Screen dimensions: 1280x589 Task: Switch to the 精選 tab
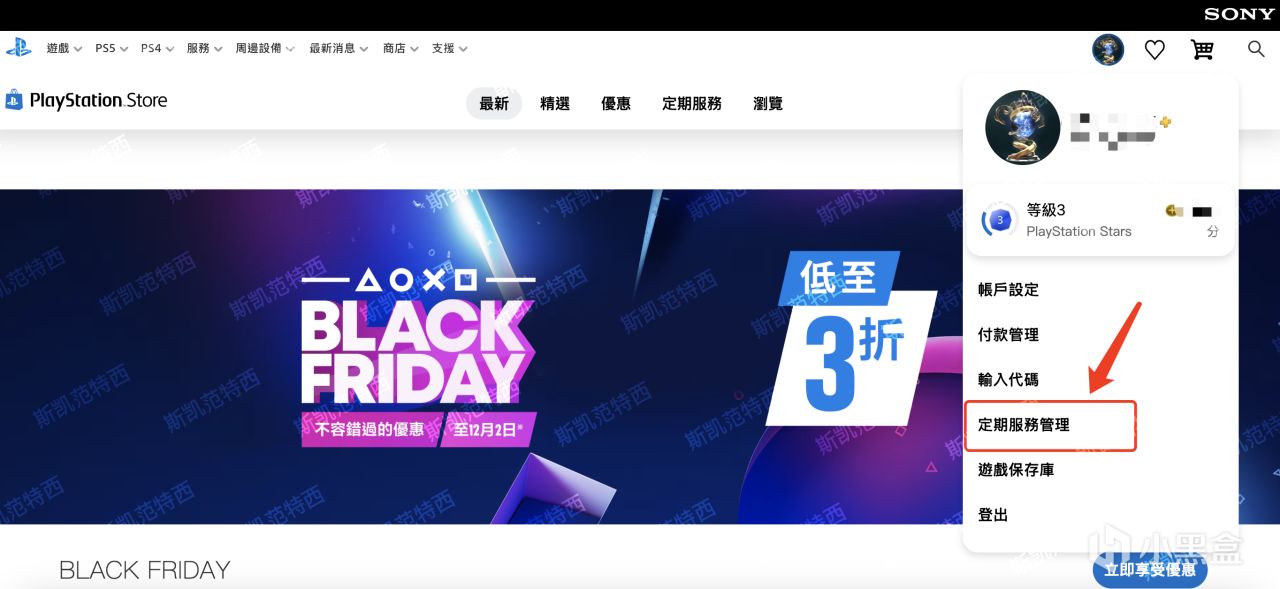(555, 103)
